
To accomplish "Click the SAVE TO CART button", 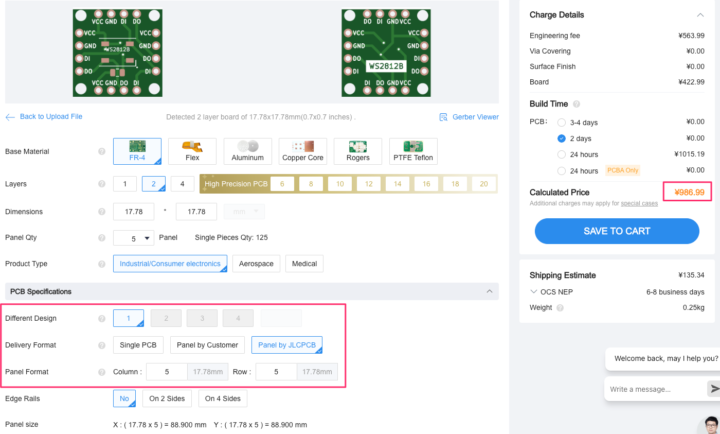I will click(x=616, y=231).
